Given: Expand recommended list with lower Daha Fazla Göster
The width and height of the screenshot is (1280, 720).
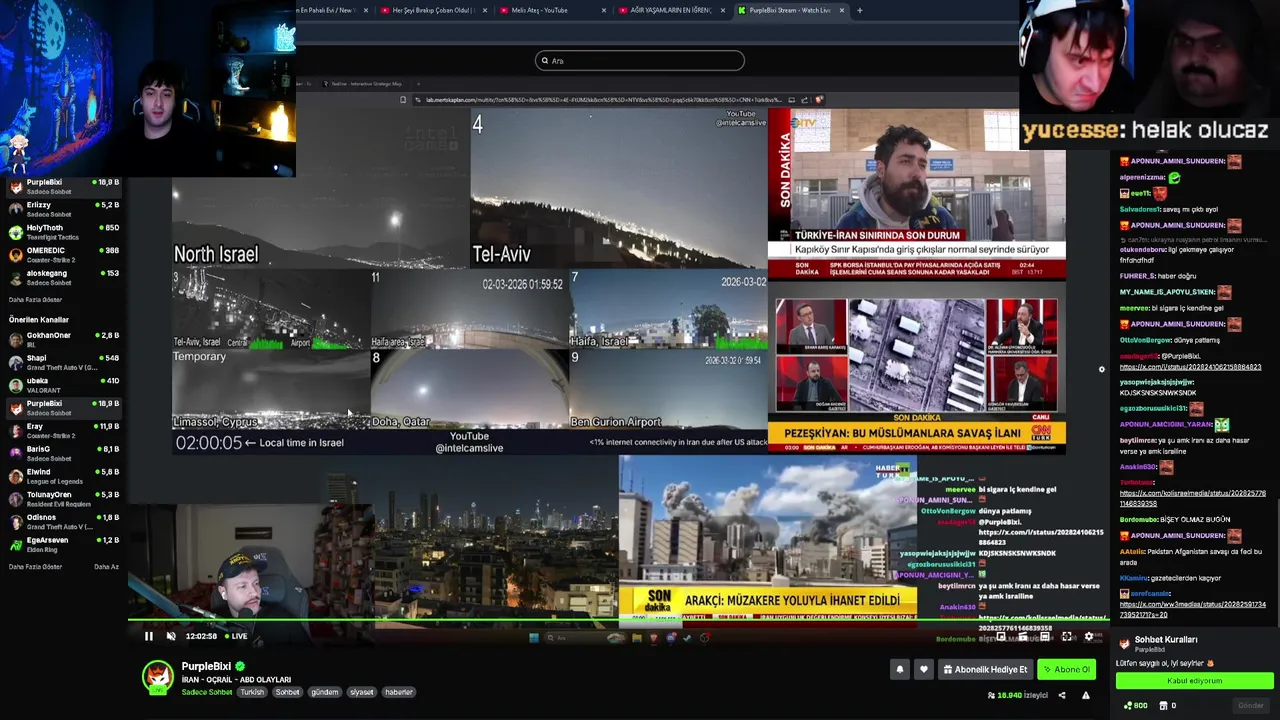Looking at the screenshot, I should (x=35, y=567).
